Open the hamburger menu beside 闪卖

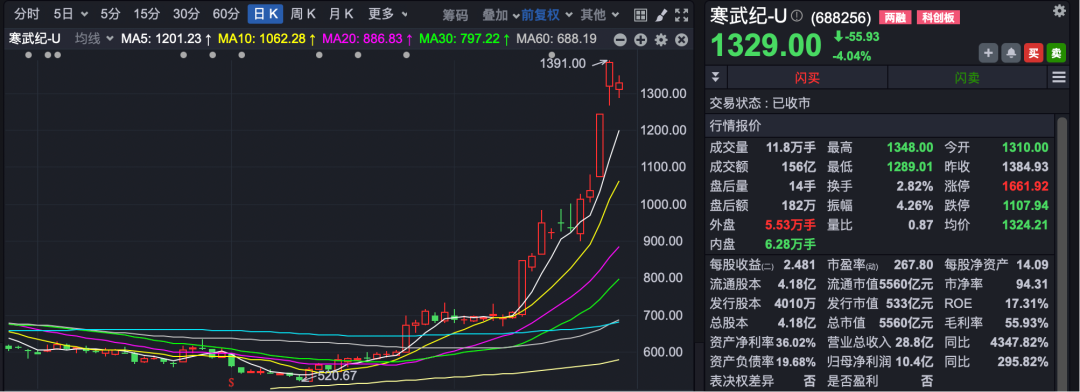coord(1059,78)
